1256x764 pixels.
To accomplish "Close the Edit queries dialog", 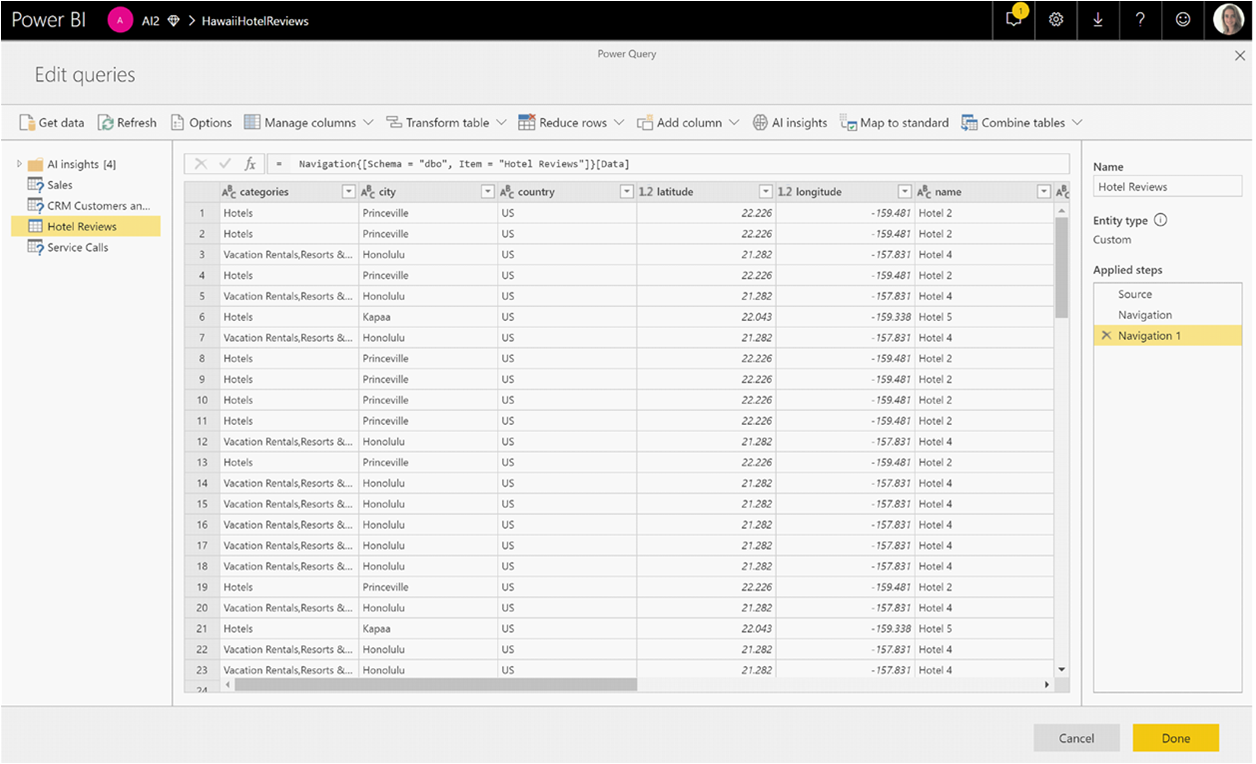I will (x=1240, y=57).
